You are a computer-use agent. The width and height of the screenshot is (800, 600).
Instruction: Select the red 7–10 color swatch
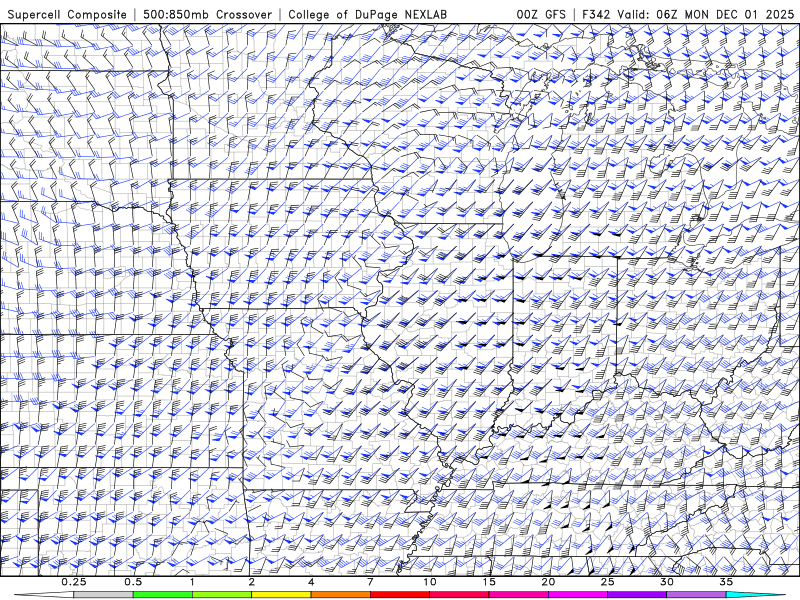(x=400, y=595)
